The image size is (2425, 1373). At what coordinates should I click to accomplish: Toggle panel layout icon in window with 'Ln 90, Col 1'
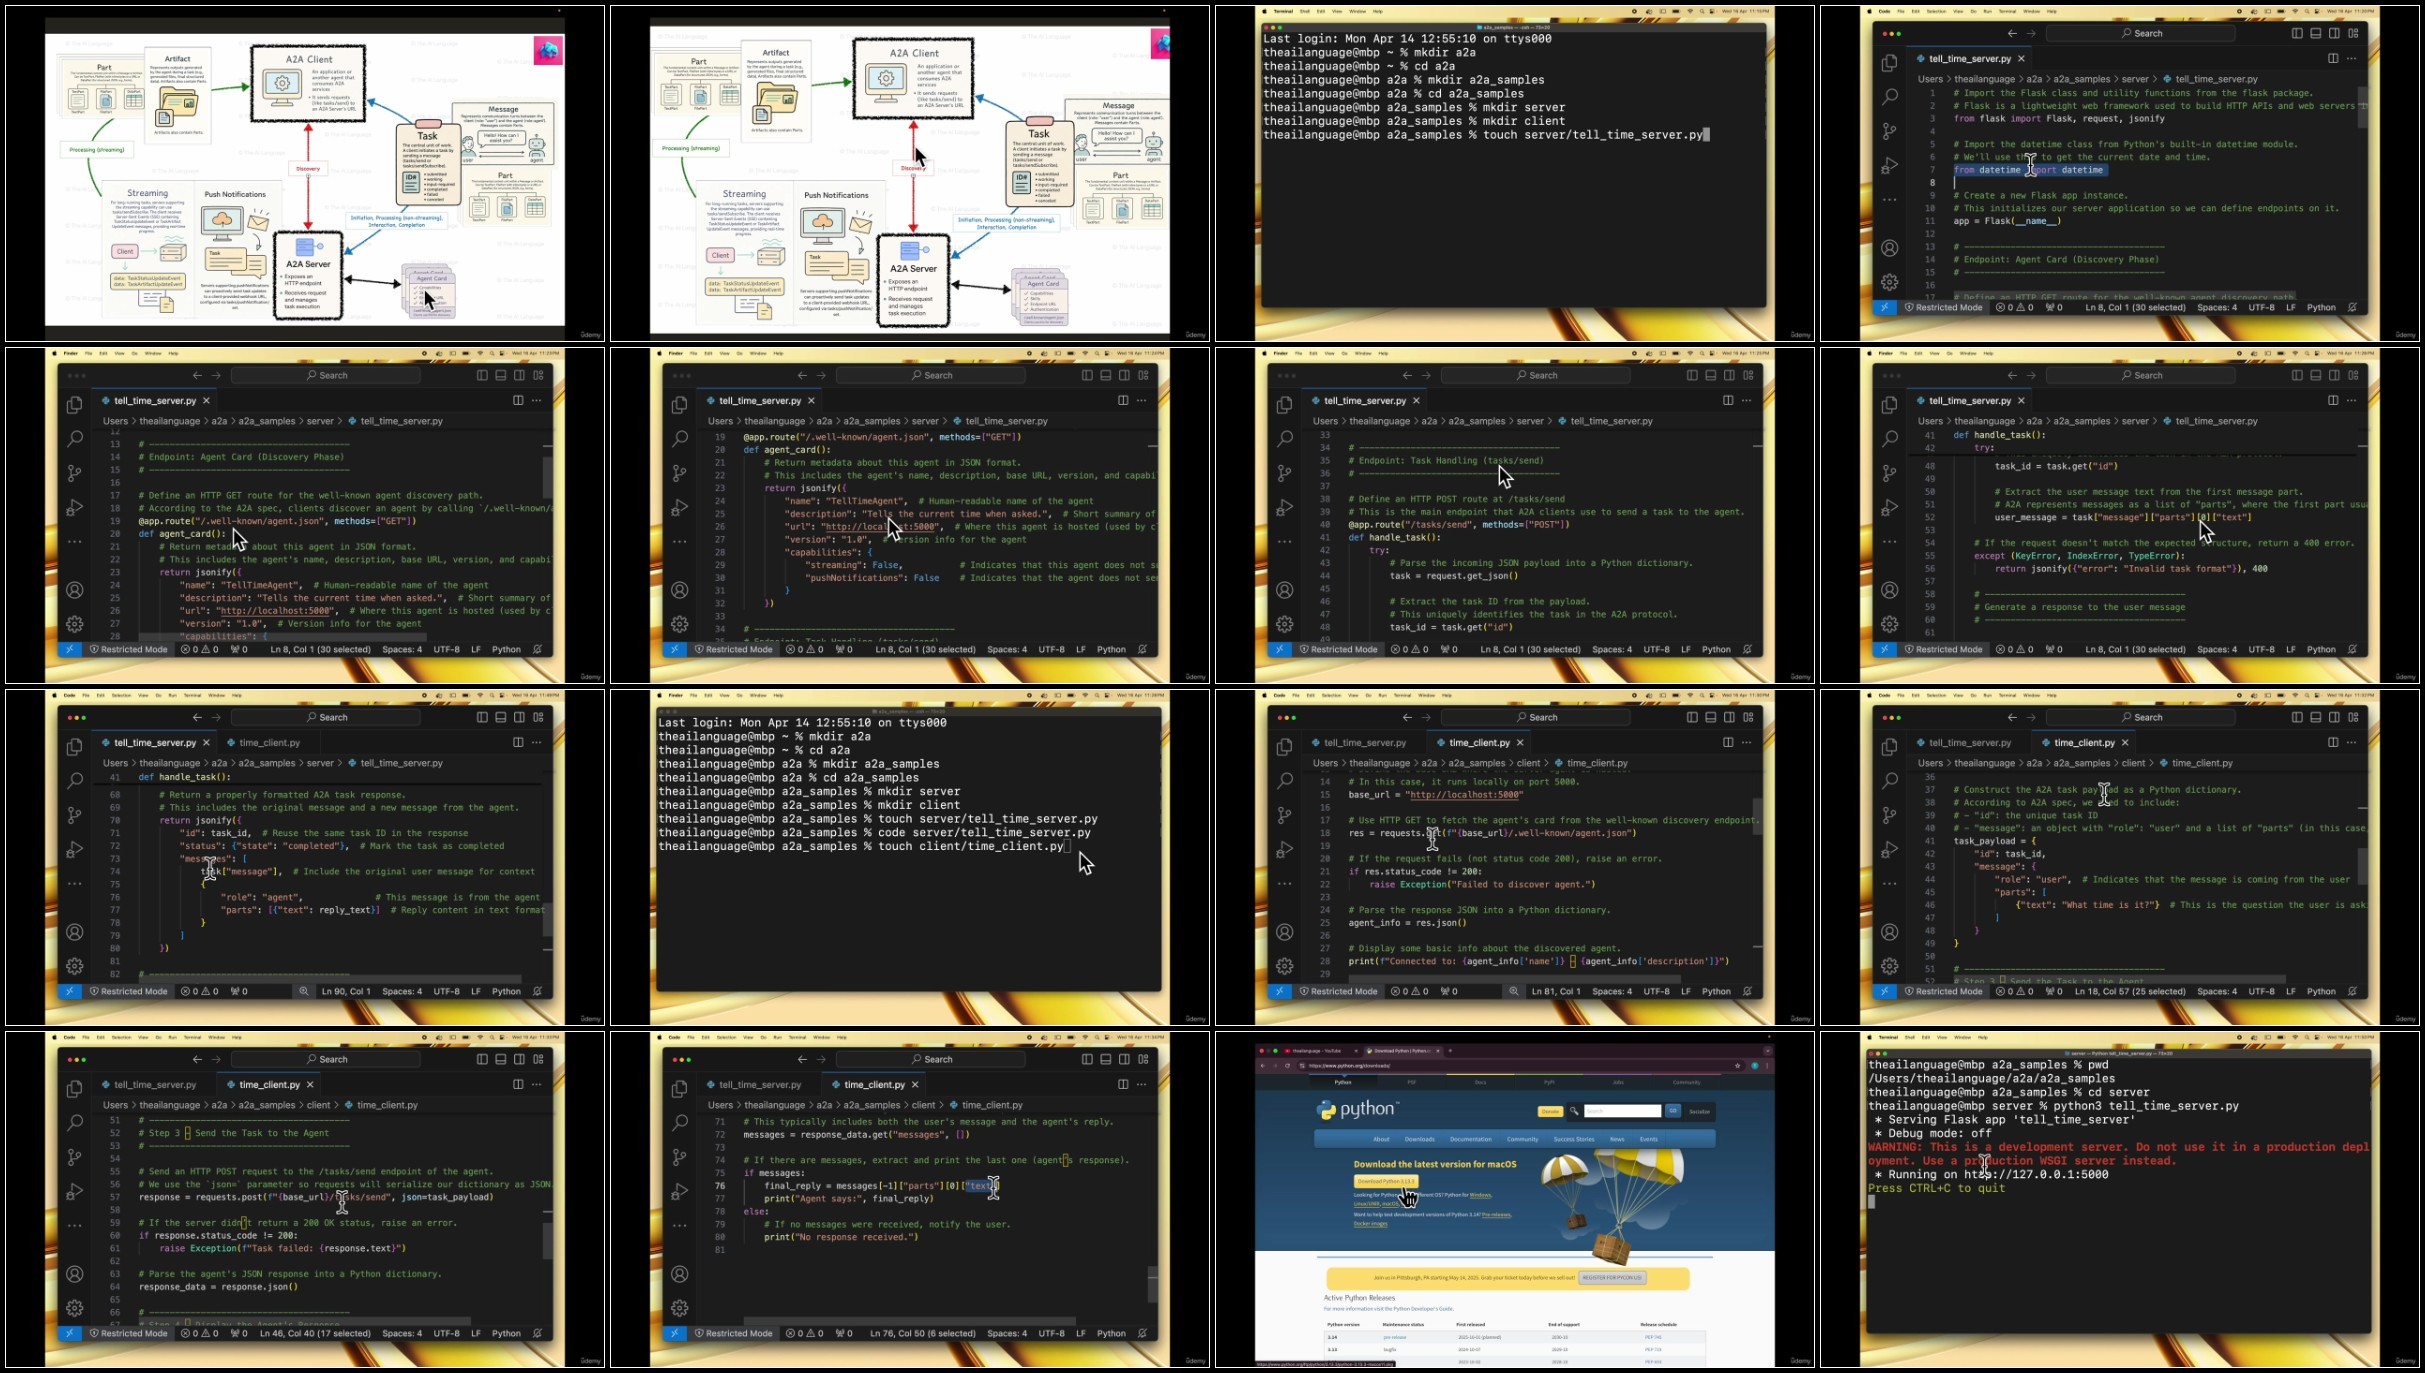[501, 717]
